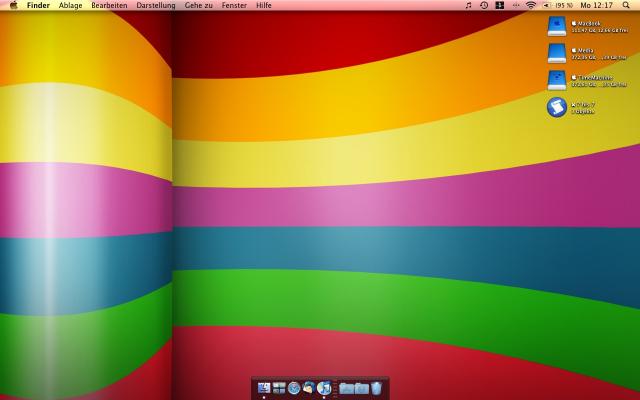Open Spaces from the Dock

(279, 388)
